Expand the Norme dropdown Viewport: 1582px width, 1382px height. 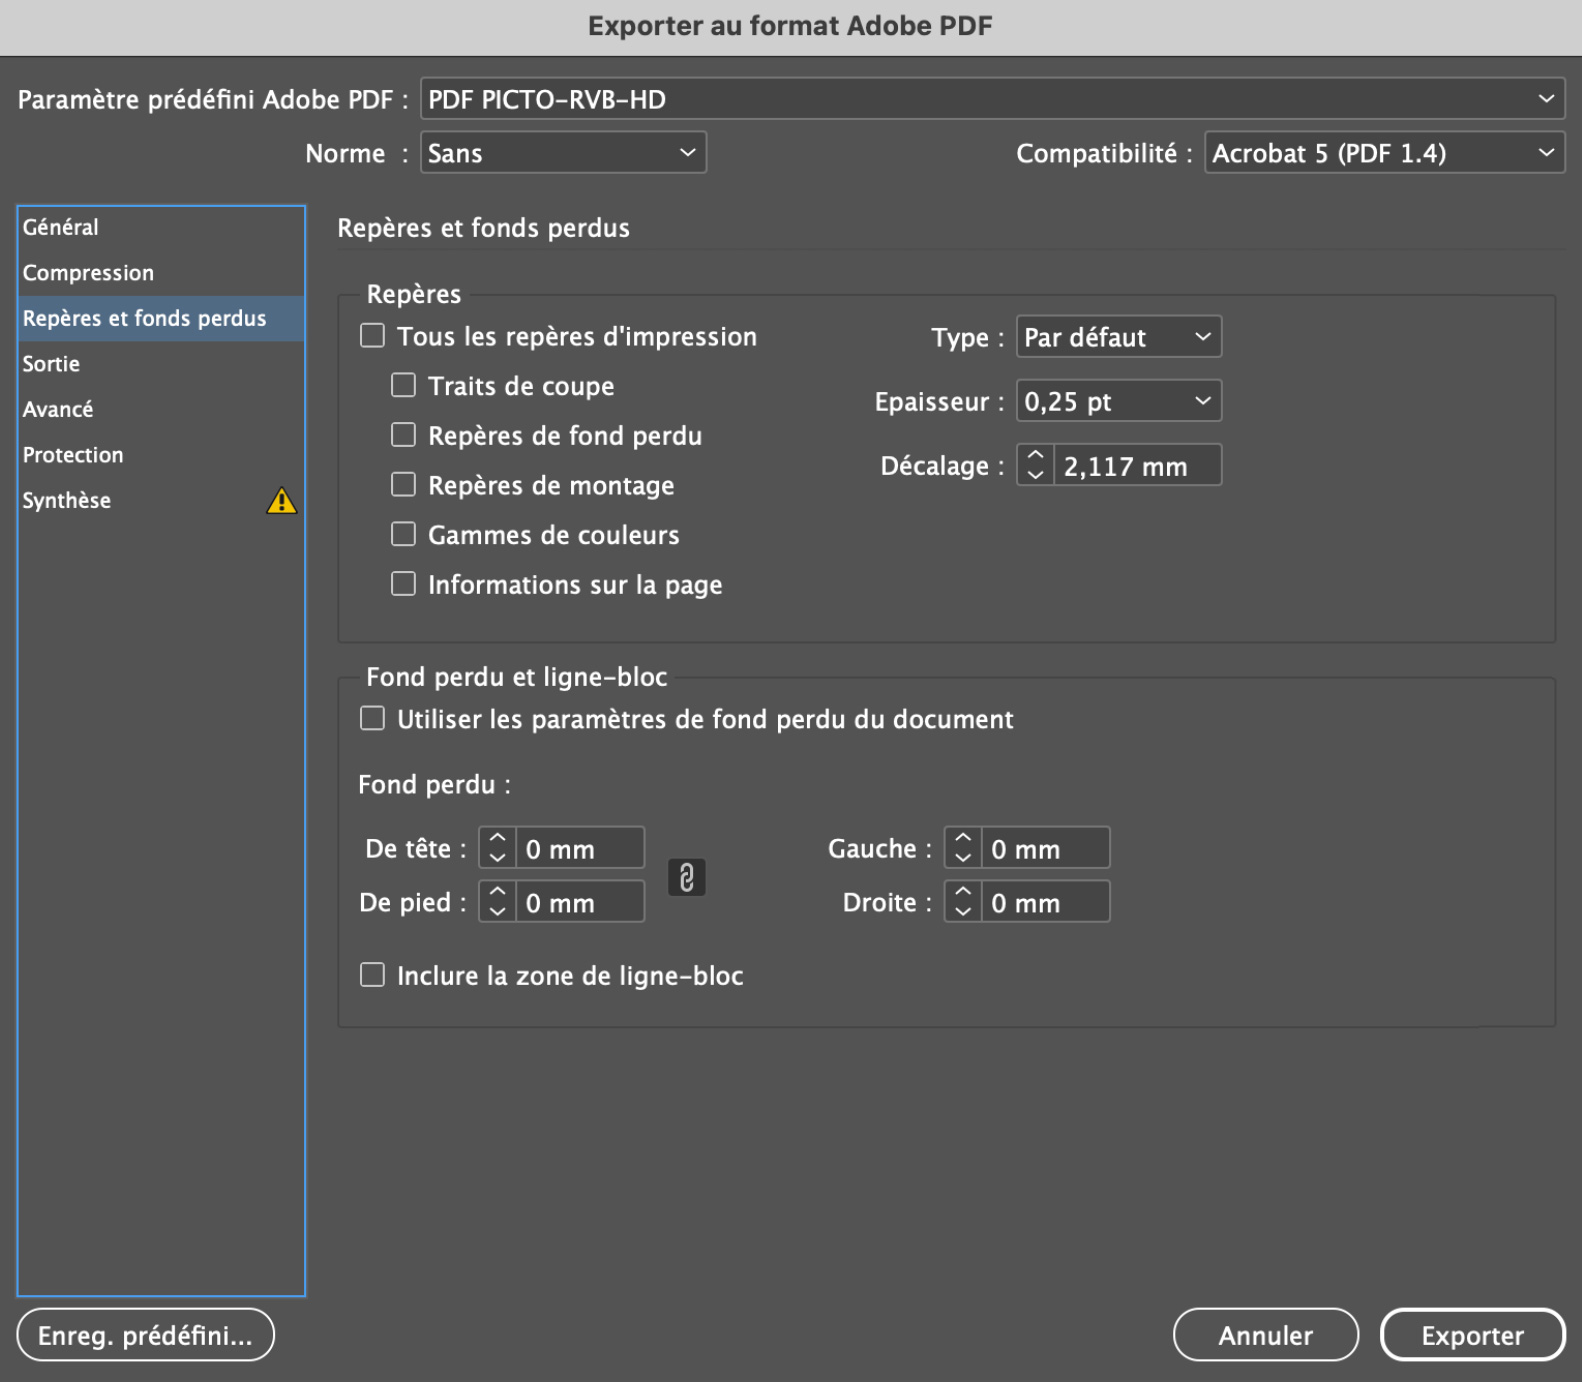point(562,153)
